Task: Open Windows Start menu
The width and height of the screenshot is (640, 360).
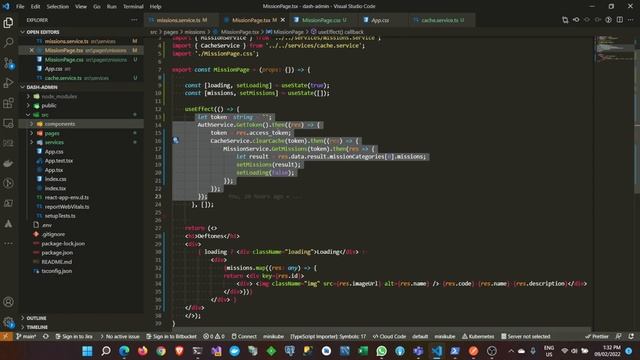Action: point(87,351)
